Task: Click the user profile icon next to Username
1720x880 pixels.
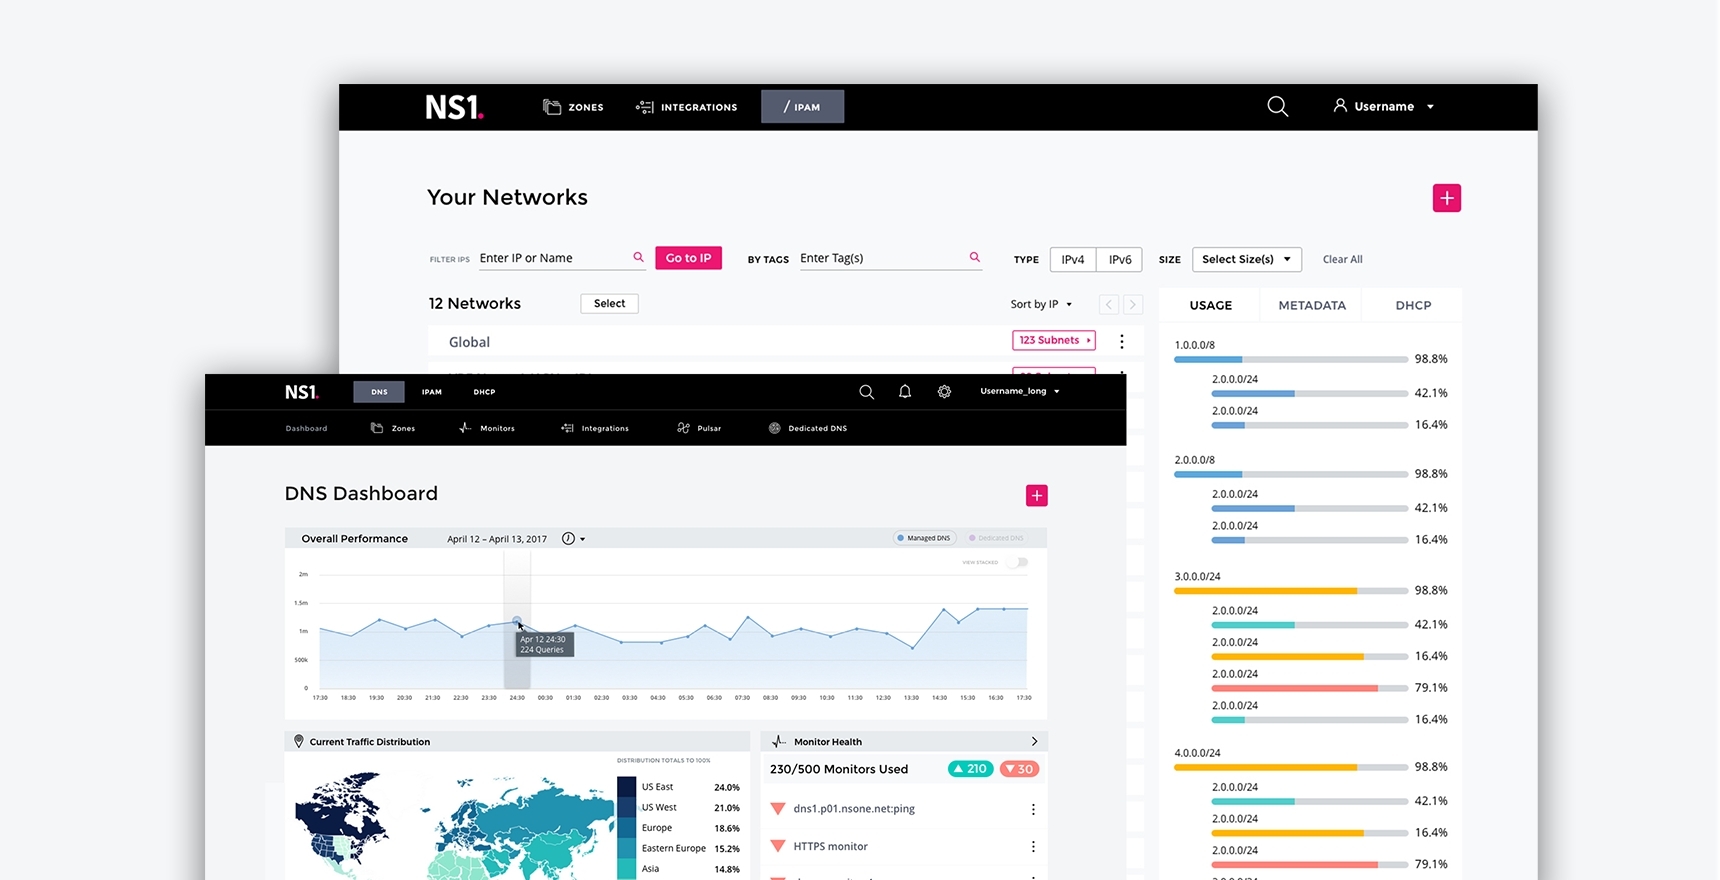Action: coord(1340,105)
